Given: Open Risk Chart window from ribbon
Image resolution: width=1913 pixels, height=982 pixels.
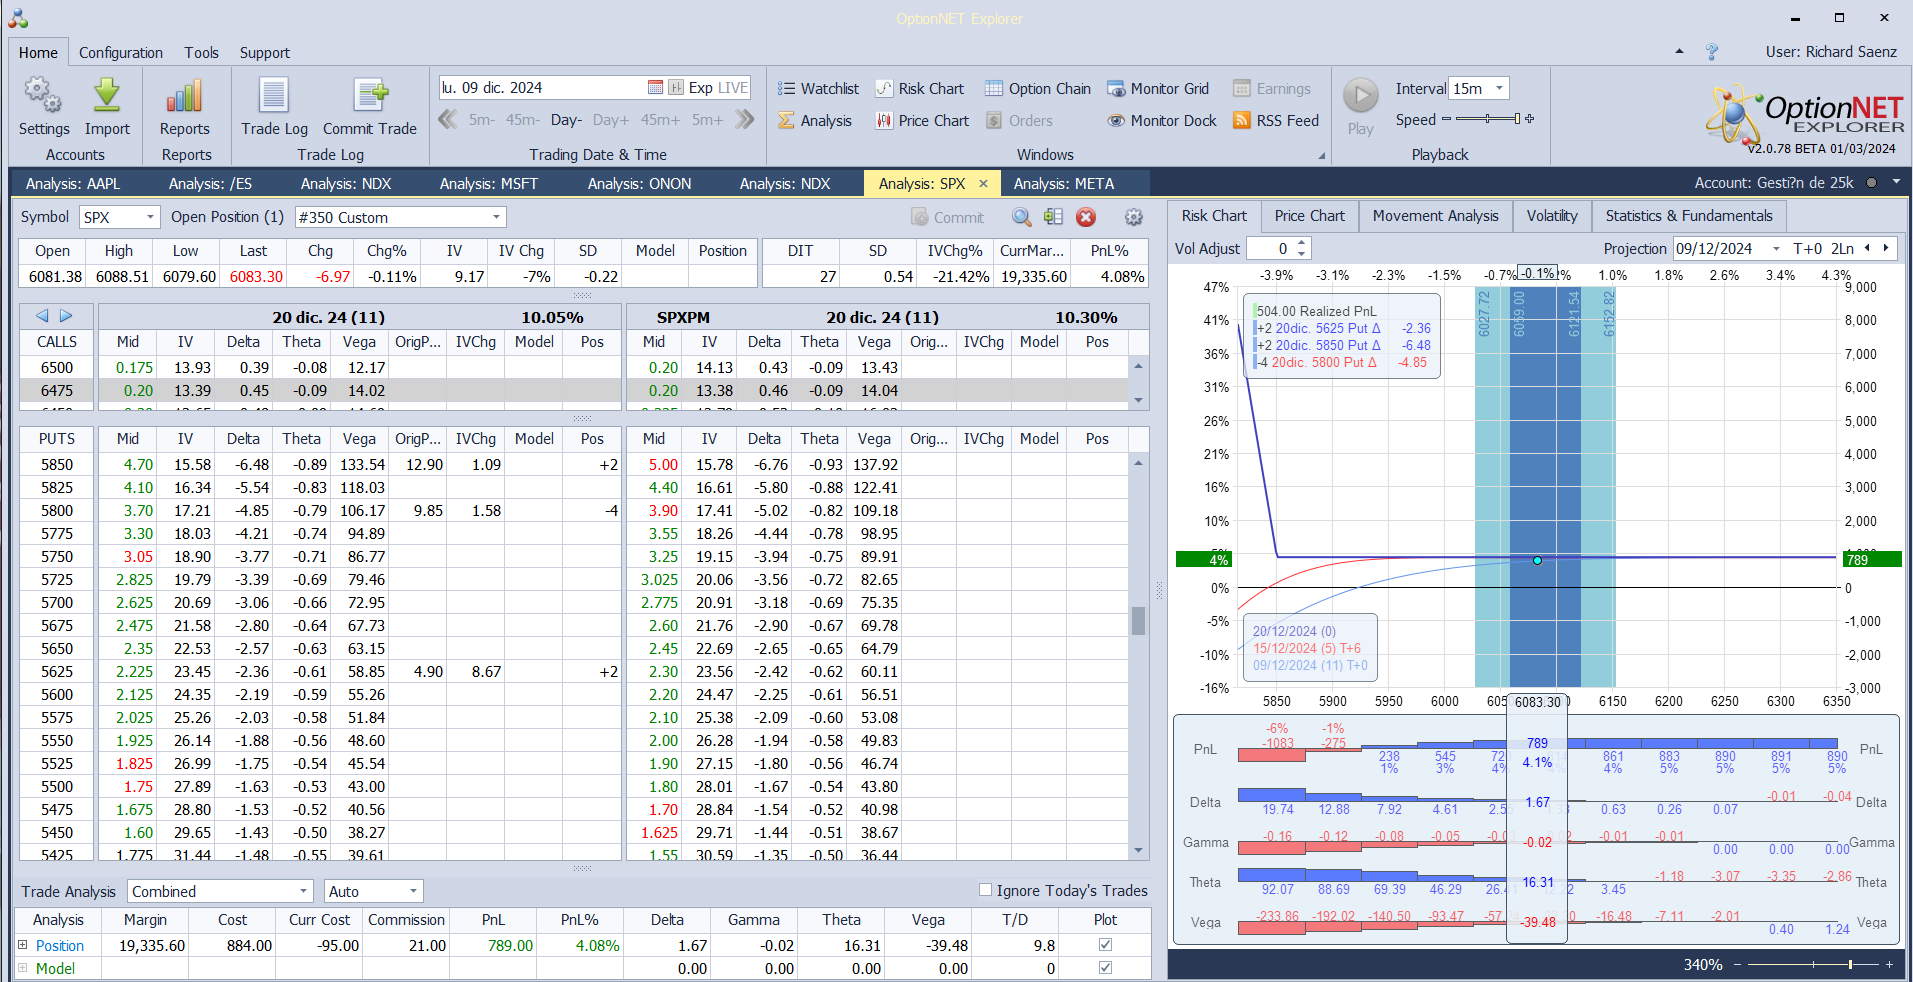Looking at the screenshot, I should click(920, 89).
